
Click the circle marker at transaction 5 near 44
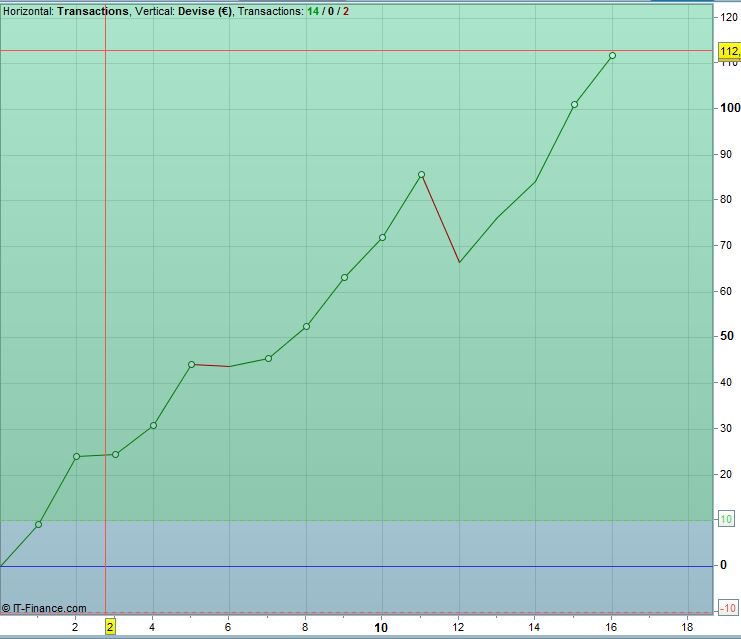coord(191,364)
